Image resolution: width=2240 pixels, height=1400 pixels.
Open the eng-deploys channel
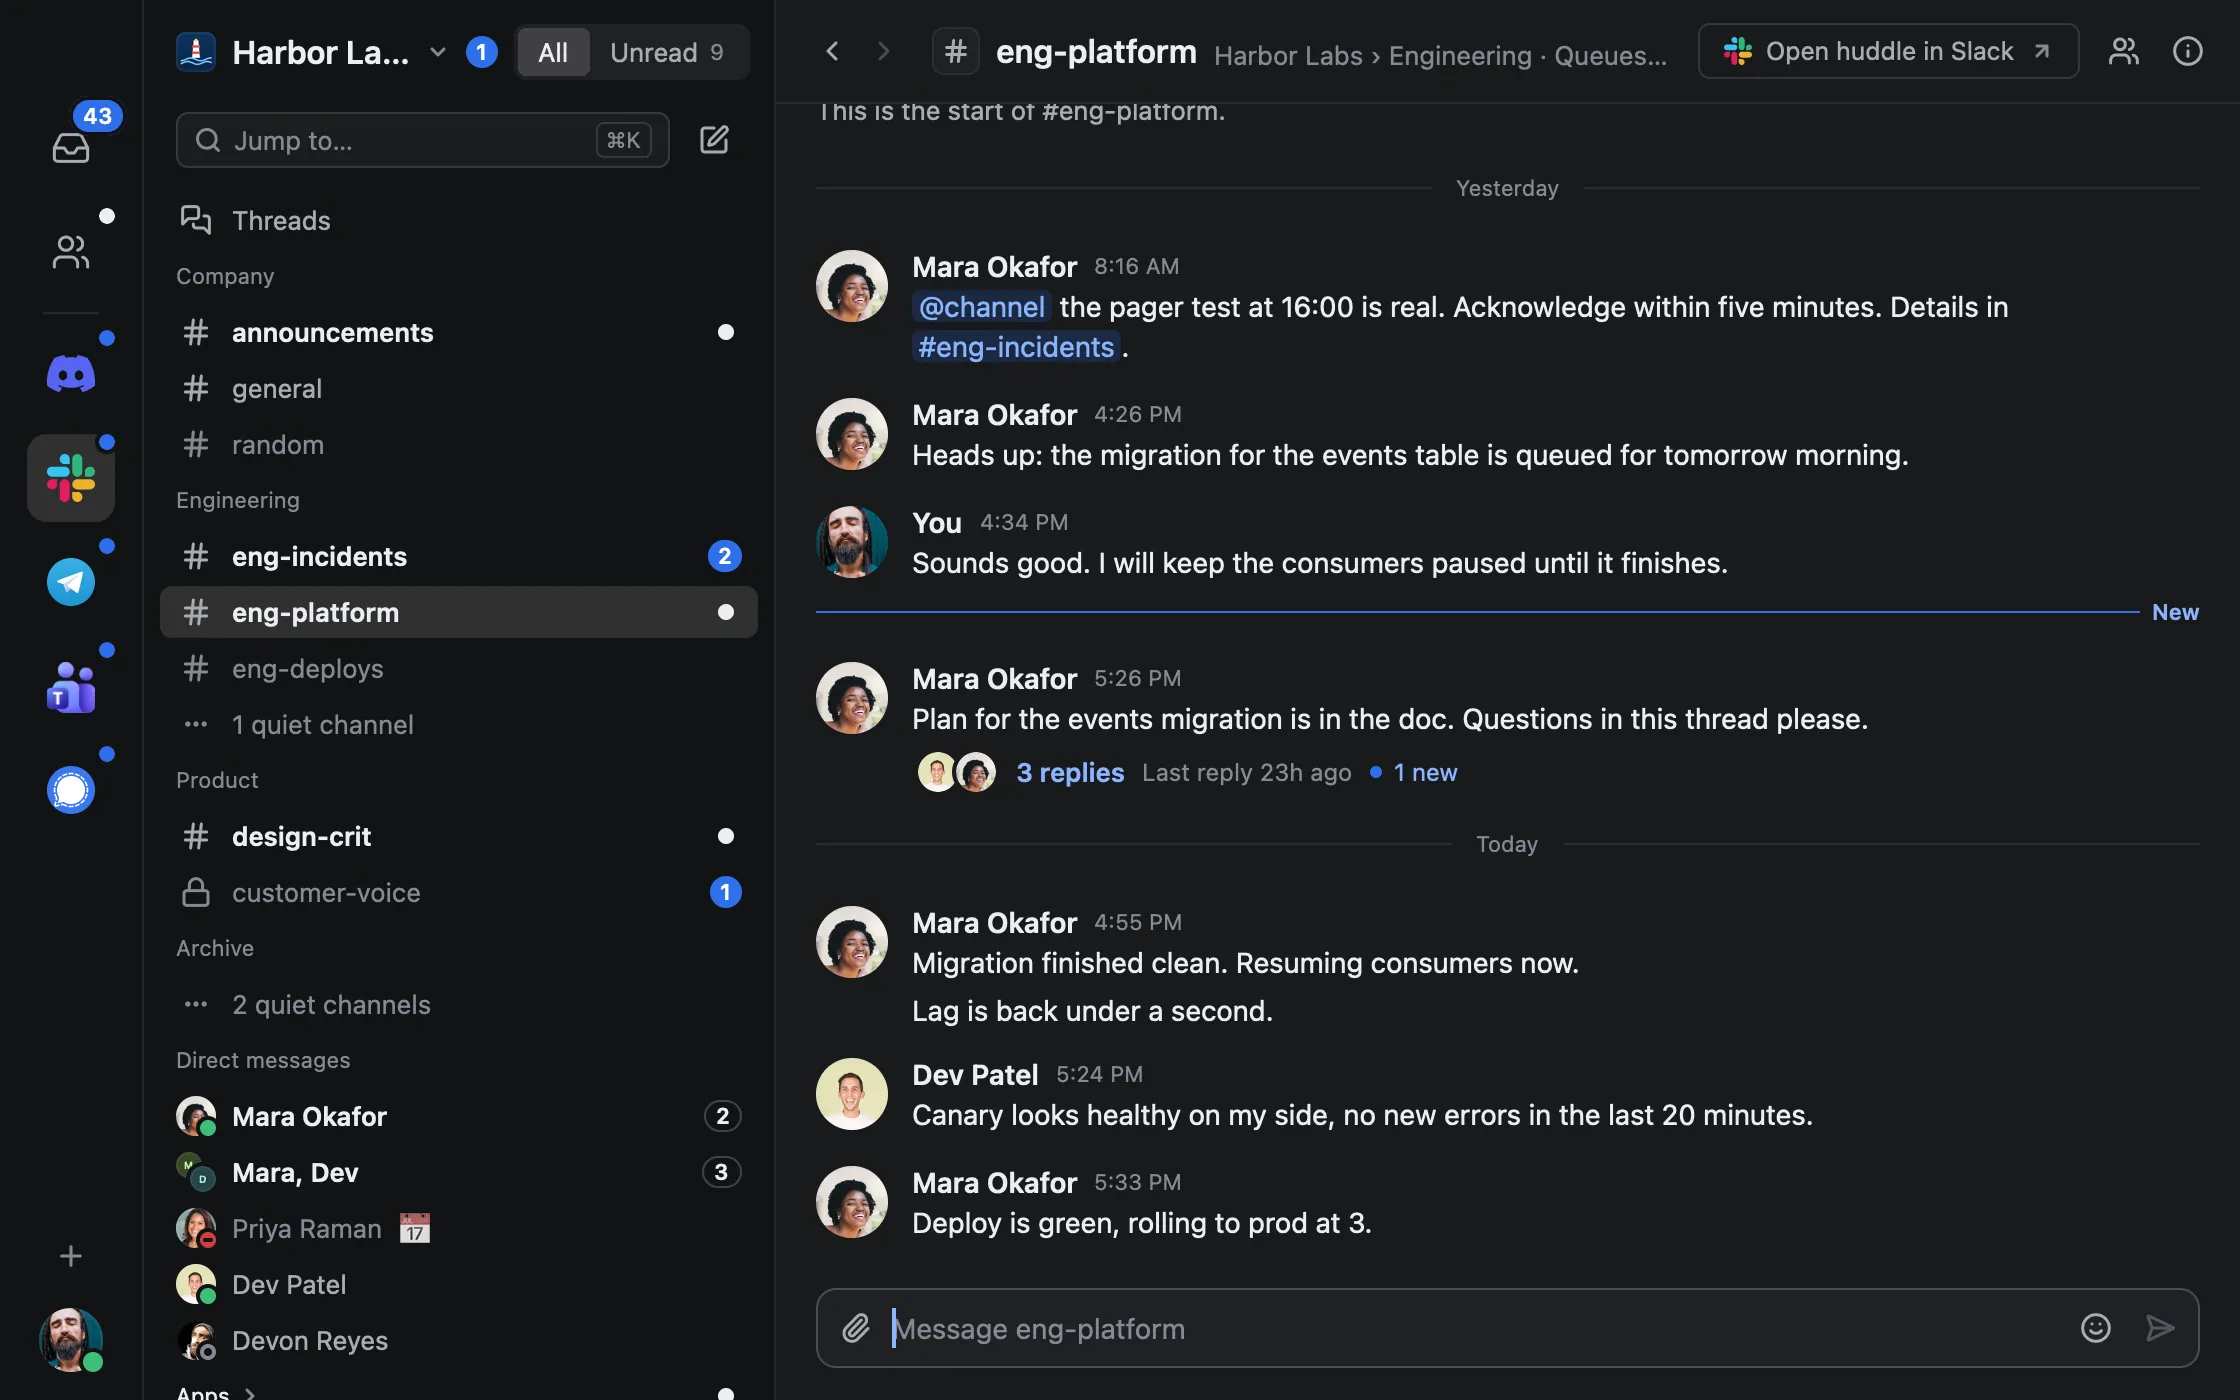[x=460, y=668]
